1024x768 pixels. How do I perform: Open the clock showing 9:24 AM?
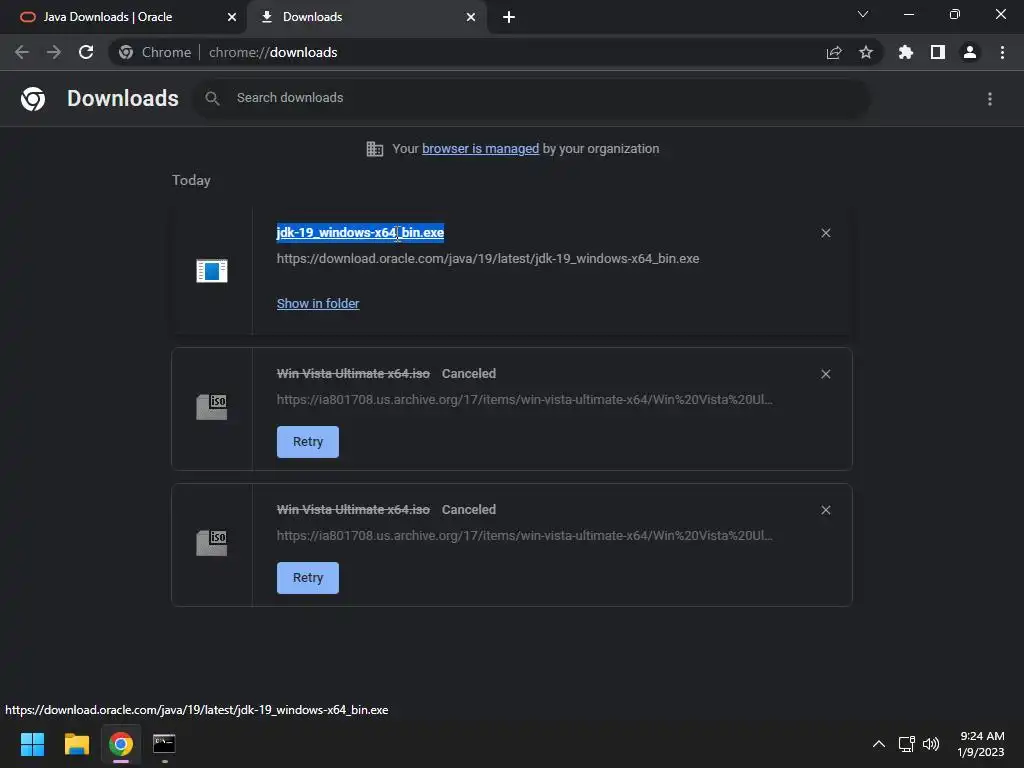[x=980, y=744]
